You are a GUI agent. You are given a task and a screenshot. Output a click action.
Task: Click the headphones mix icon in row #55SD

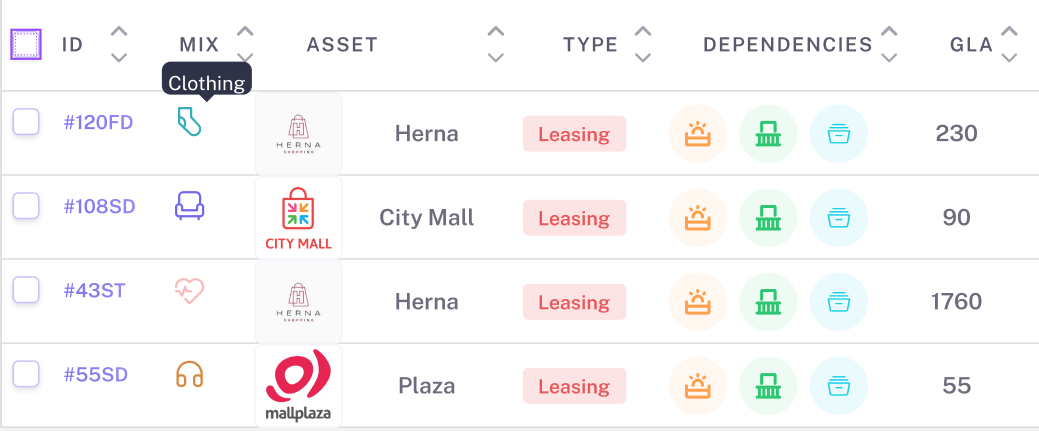tap(189, 374)
